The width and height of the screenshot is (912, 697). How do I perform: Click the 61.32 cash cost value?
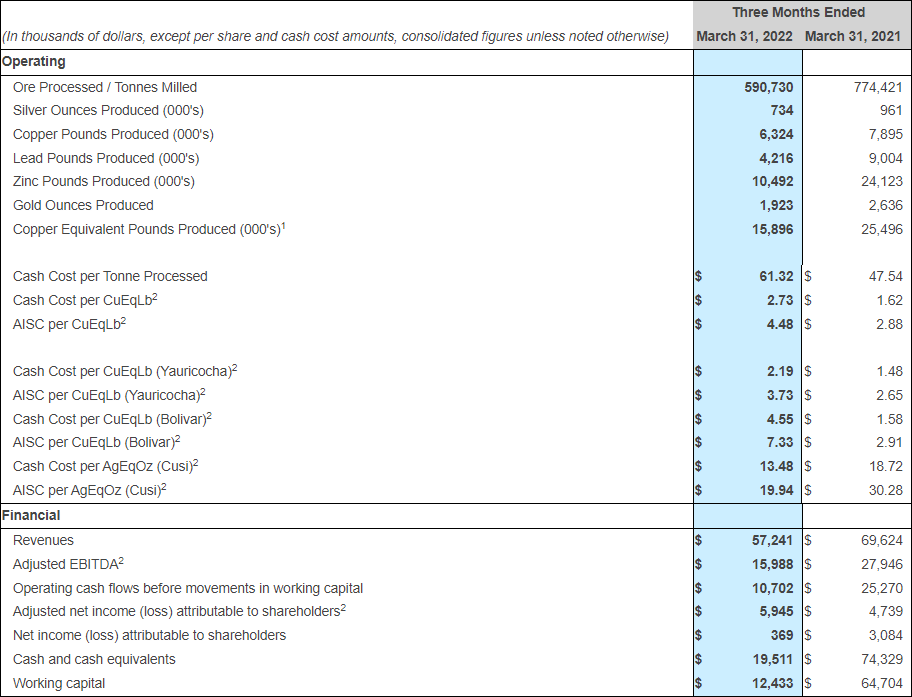point(776,276)
